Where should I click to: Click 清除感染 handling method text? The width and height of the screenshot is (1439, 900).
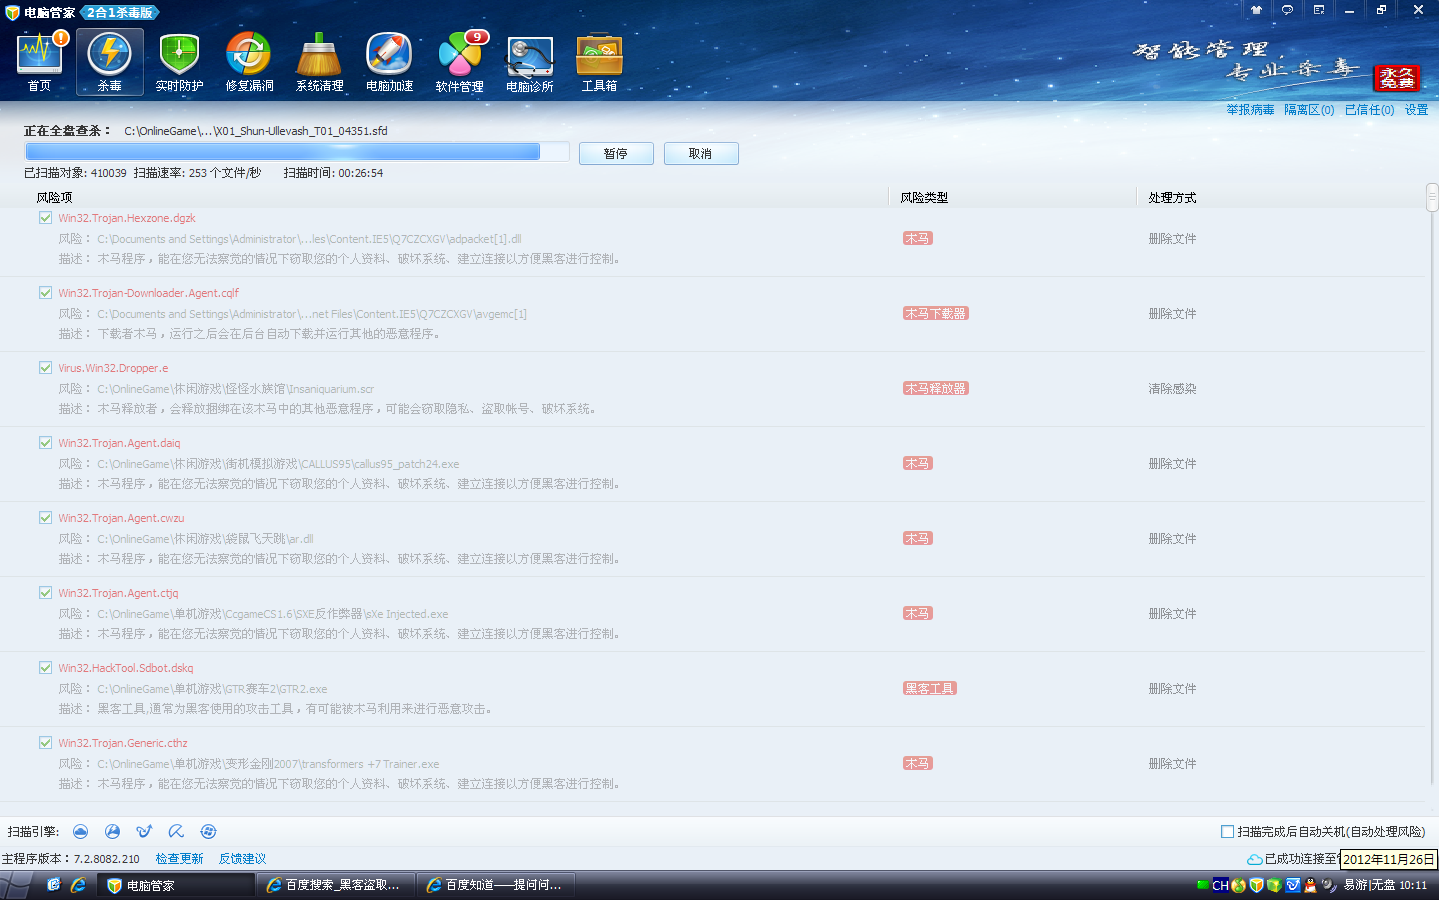[x=1172, y=388]
